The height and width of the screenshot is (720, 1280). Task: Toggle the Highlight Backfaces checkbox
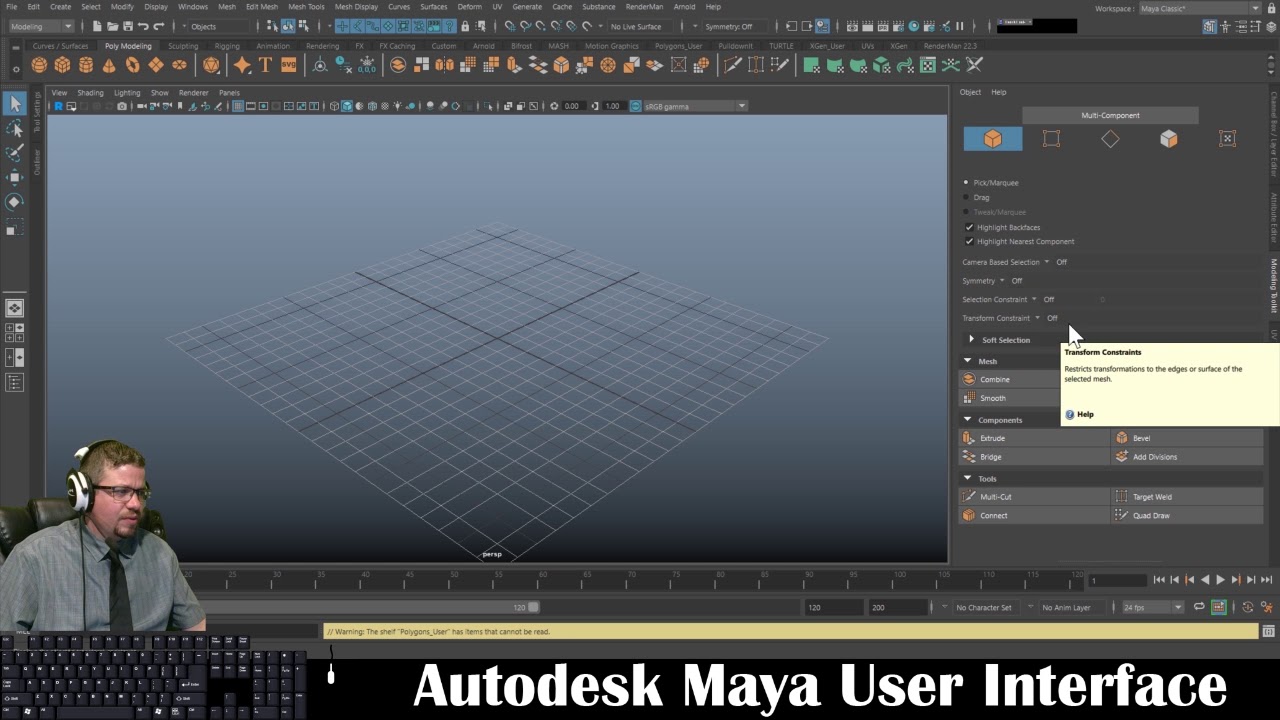[x=969, y=227]
